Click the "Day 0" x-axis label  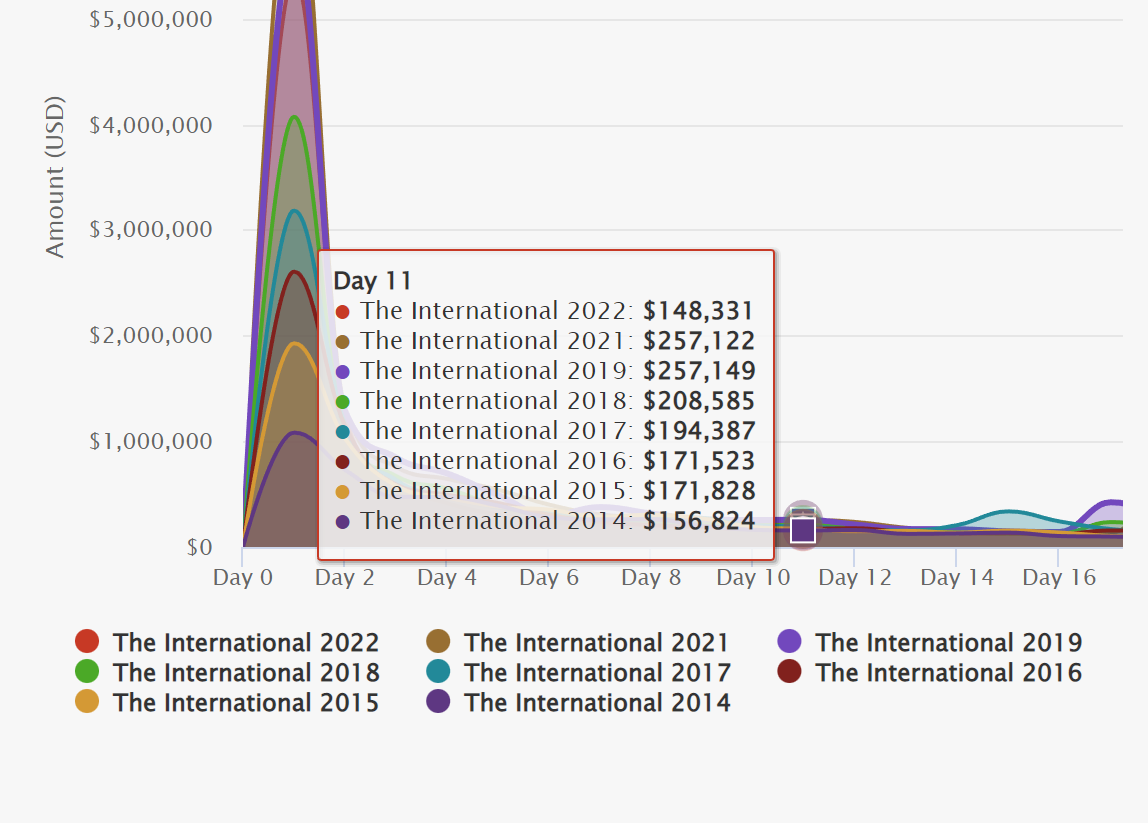click(243, 578)
